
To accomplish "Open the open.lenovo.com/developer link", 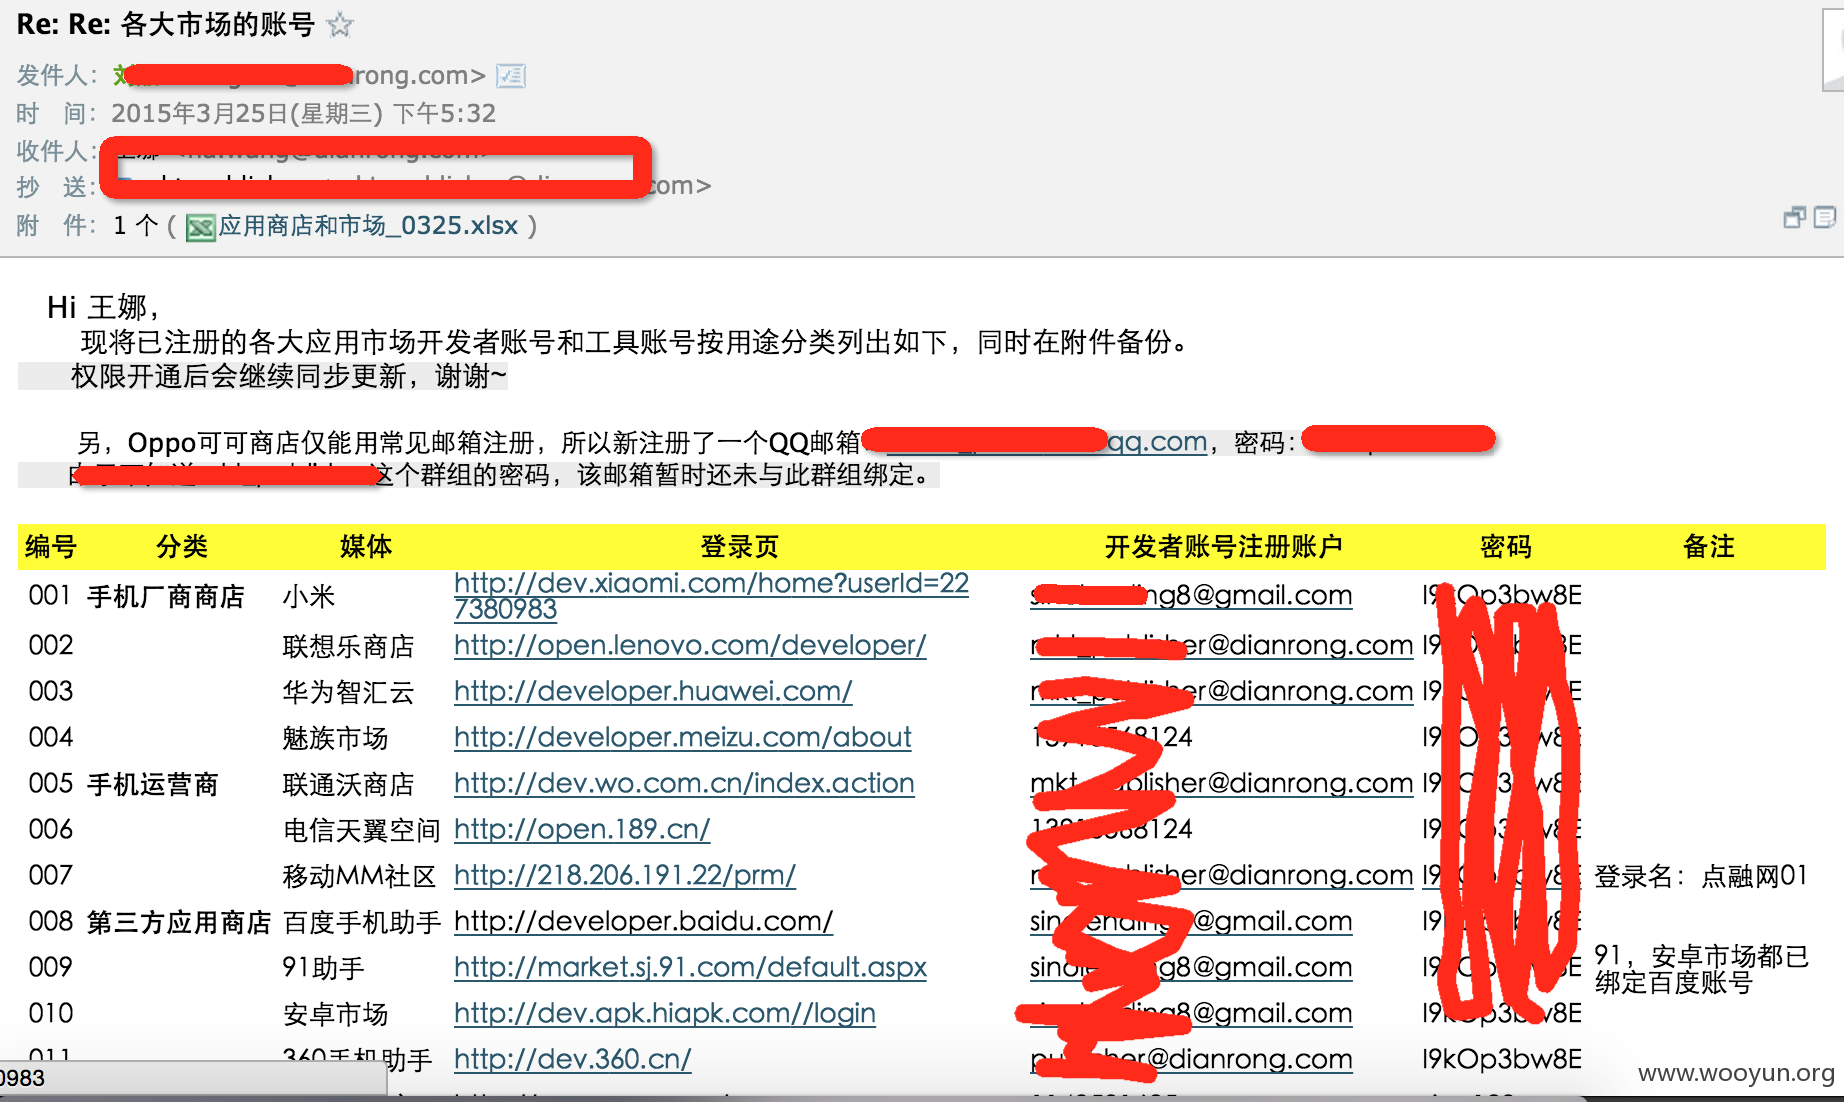I will pos(690,645).
